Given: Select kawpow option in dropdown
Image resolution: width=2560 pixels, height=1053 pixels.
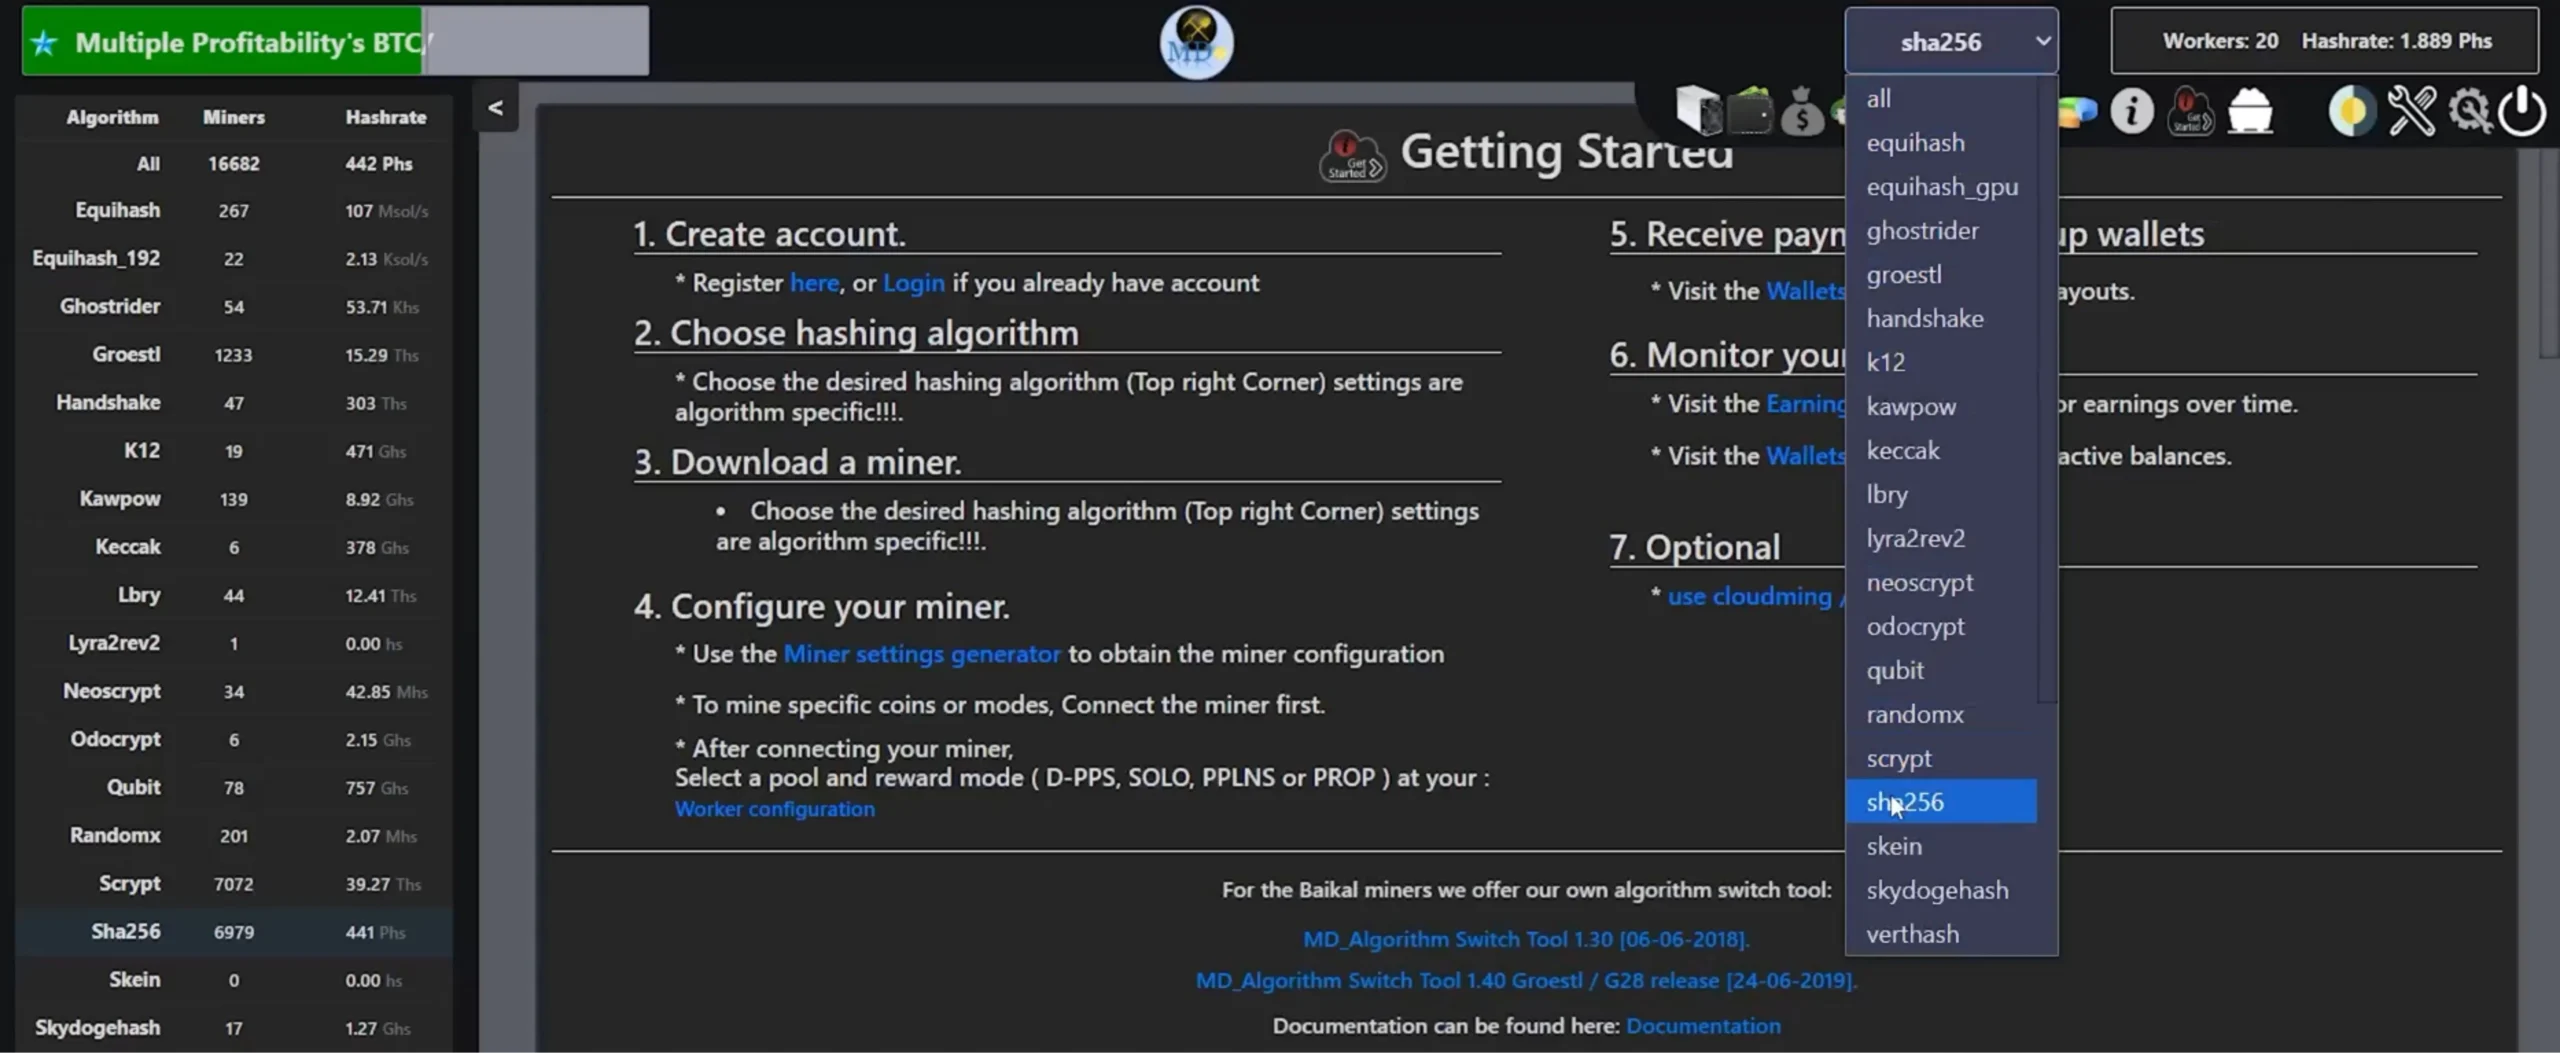Looking at the screenshot, I should (1910, 406).
